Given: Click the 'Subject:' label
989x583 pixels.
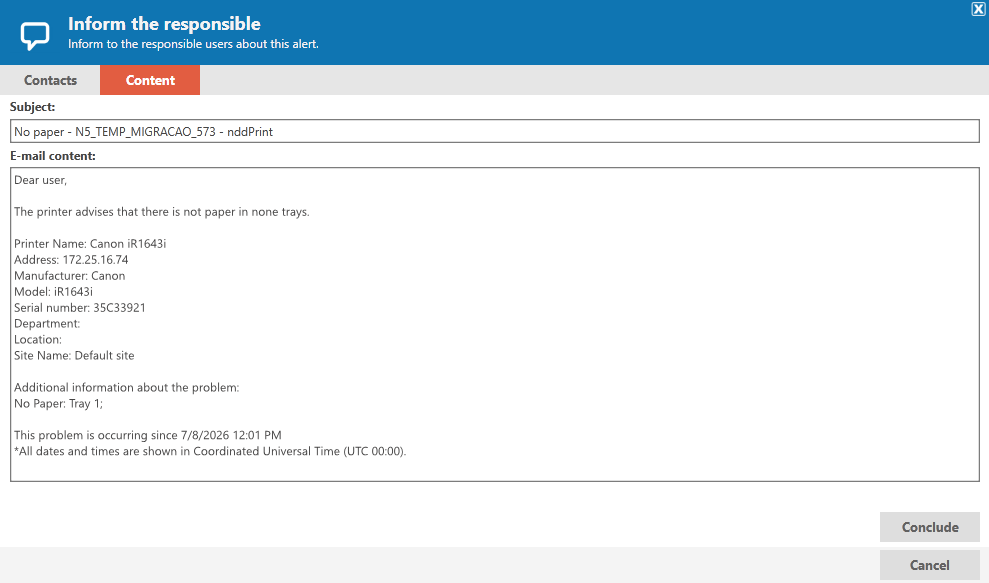Looking at the screenshot, I should tap(32, 107).
